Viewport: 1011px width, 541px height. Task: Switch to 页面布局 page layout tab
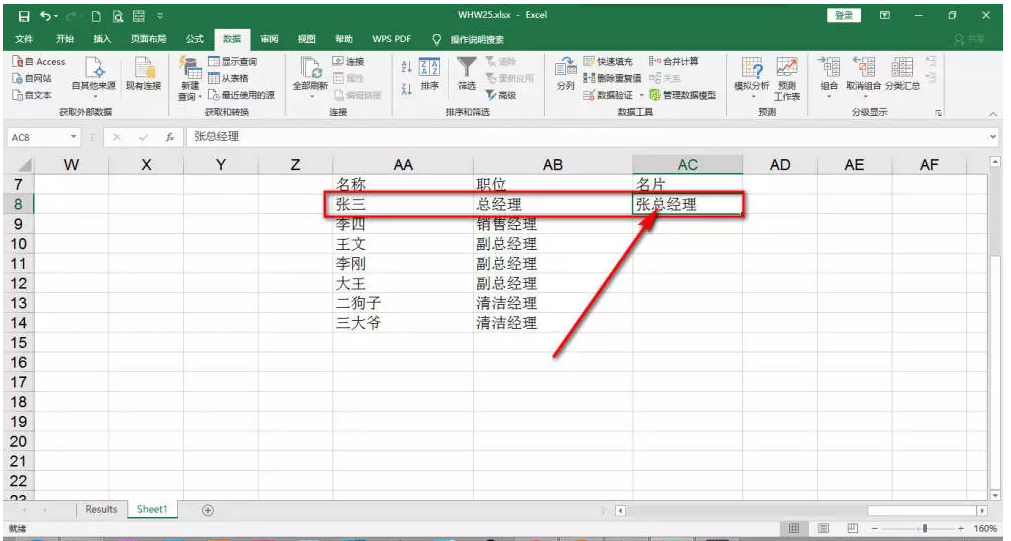coord(148,39)
